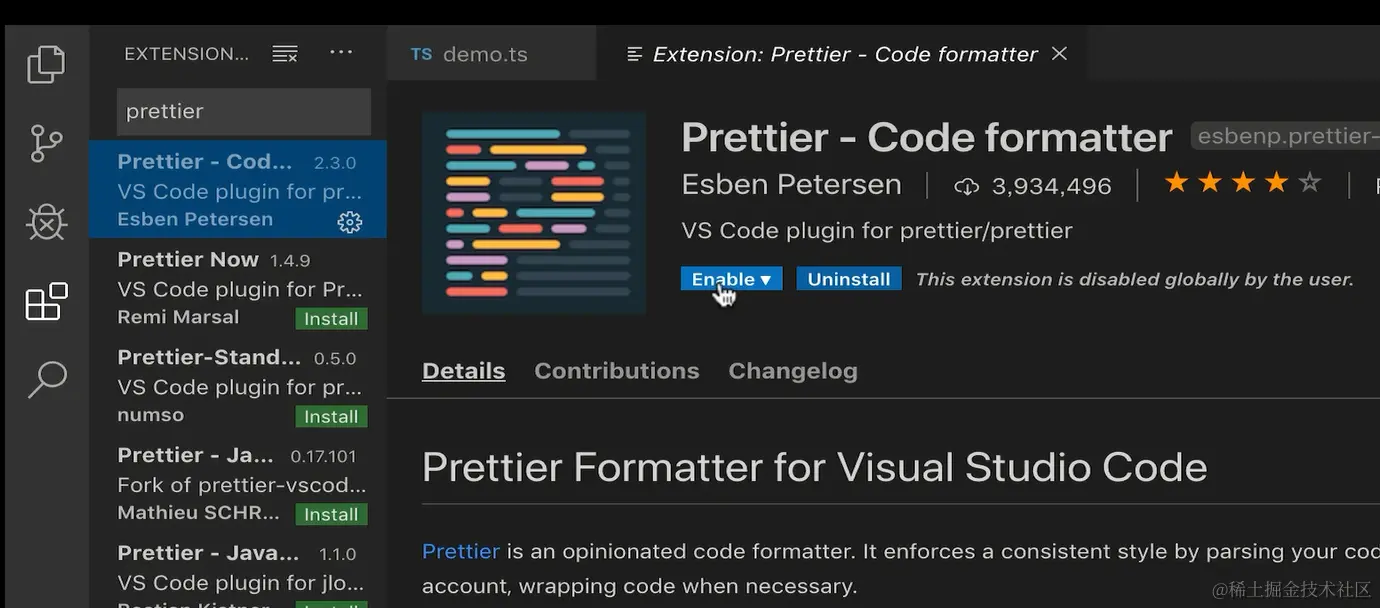Click the star rating of Prettier
Image resolution: width=1380 pixels, height=608 pixels.
tap(1242, 183)
